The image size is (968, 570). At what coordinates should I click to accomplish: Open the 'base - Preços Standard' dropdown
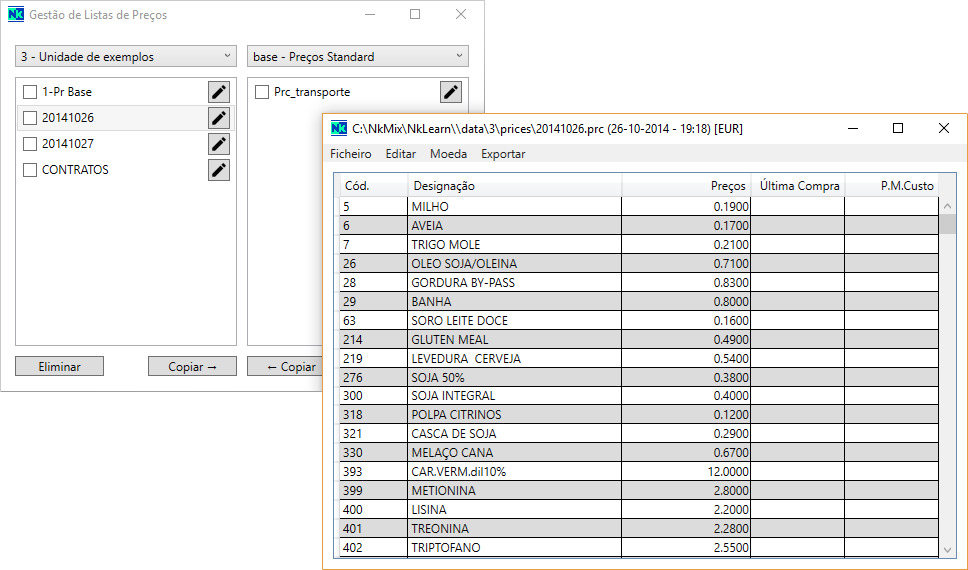(357, 57)
